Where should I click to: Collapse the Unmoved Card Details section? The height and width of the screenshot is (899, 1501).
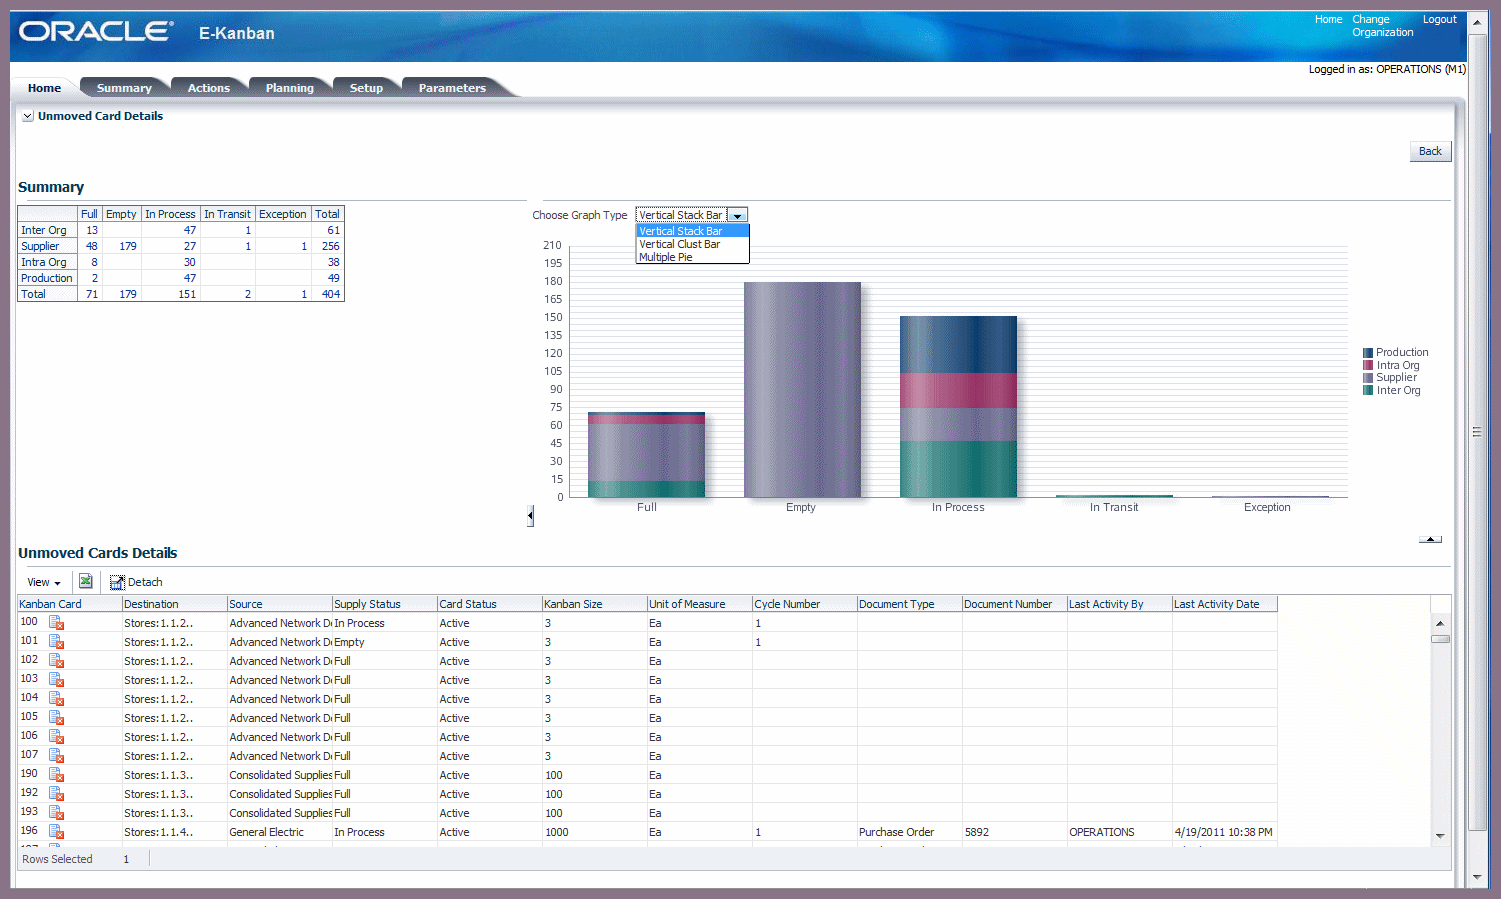click(28, 116)
